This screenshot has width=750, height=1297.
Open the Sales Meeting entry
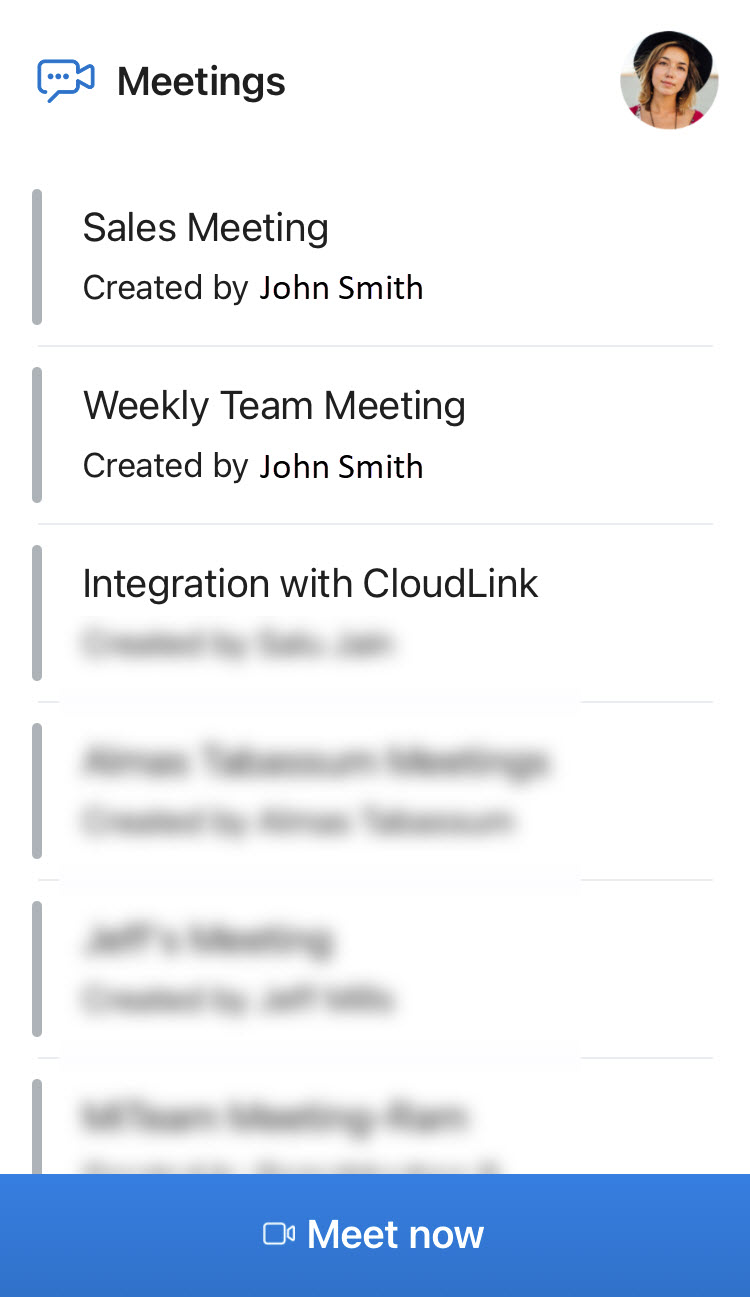206,228
